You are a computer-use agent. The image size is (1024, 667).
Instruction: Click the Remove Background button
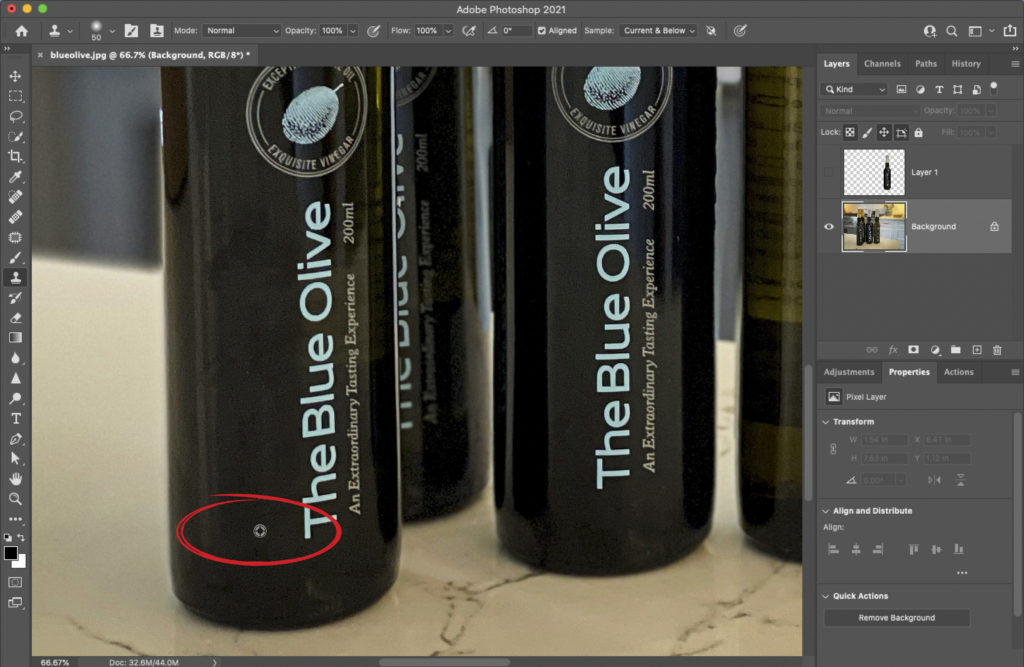(896, 618)
